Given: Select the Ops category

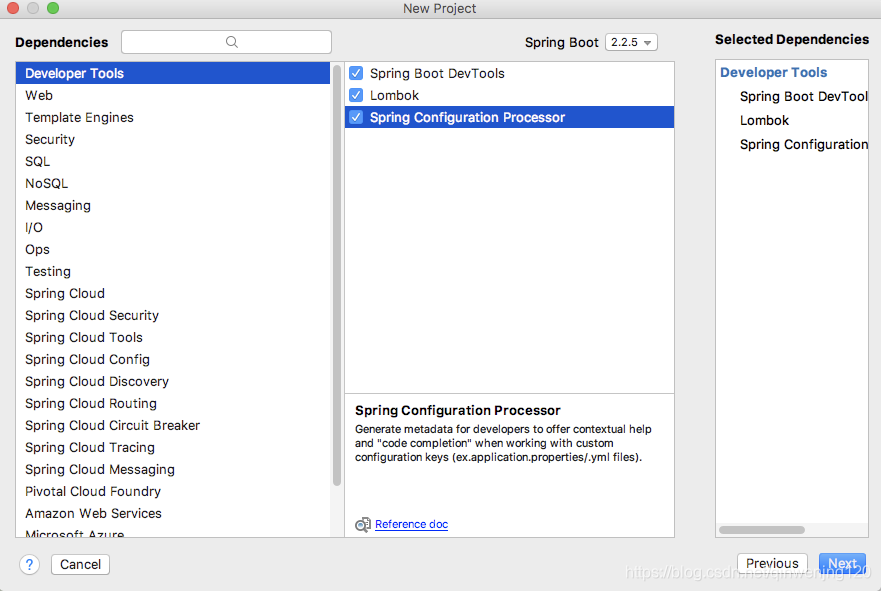Looking at the screenshot, I should pyautogui.click(x=173, y=249).
